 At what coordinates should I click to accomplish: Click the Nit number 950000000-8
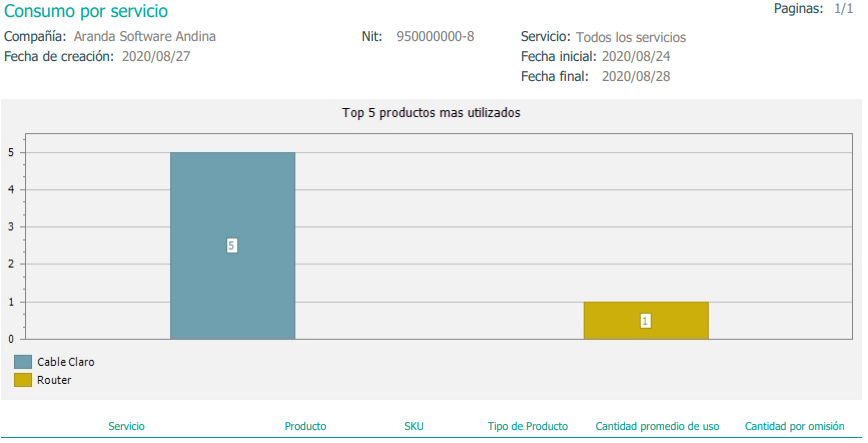(435, 37)
